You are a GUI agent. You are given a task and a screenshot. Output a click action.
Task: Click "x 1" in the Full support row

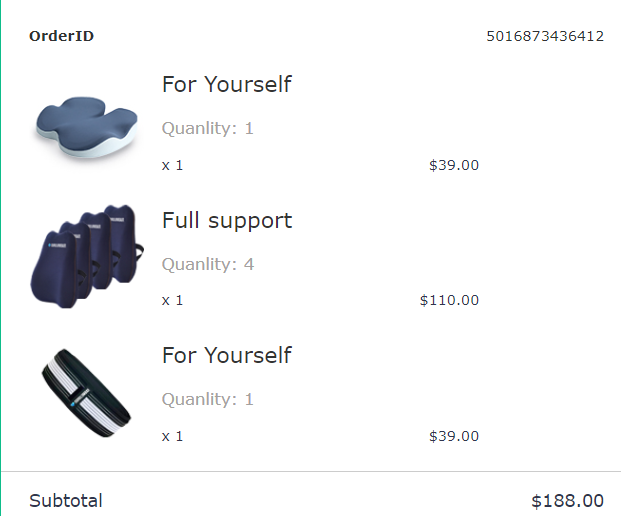pyautogui.click(x=172, y=300)
